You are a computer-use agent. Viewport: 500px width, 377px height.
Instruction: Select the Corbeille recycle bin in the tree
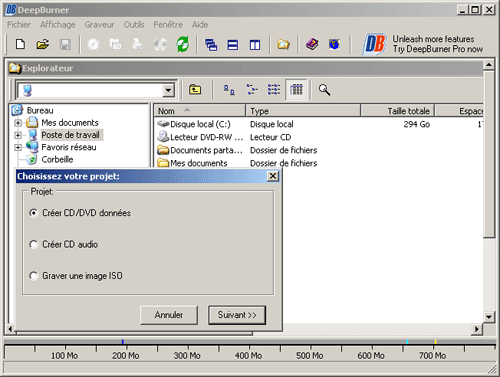(57, 159)
